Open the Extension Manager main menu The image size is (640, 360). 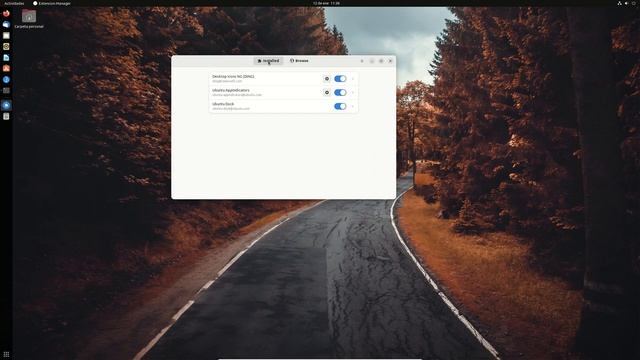[362, 61]
